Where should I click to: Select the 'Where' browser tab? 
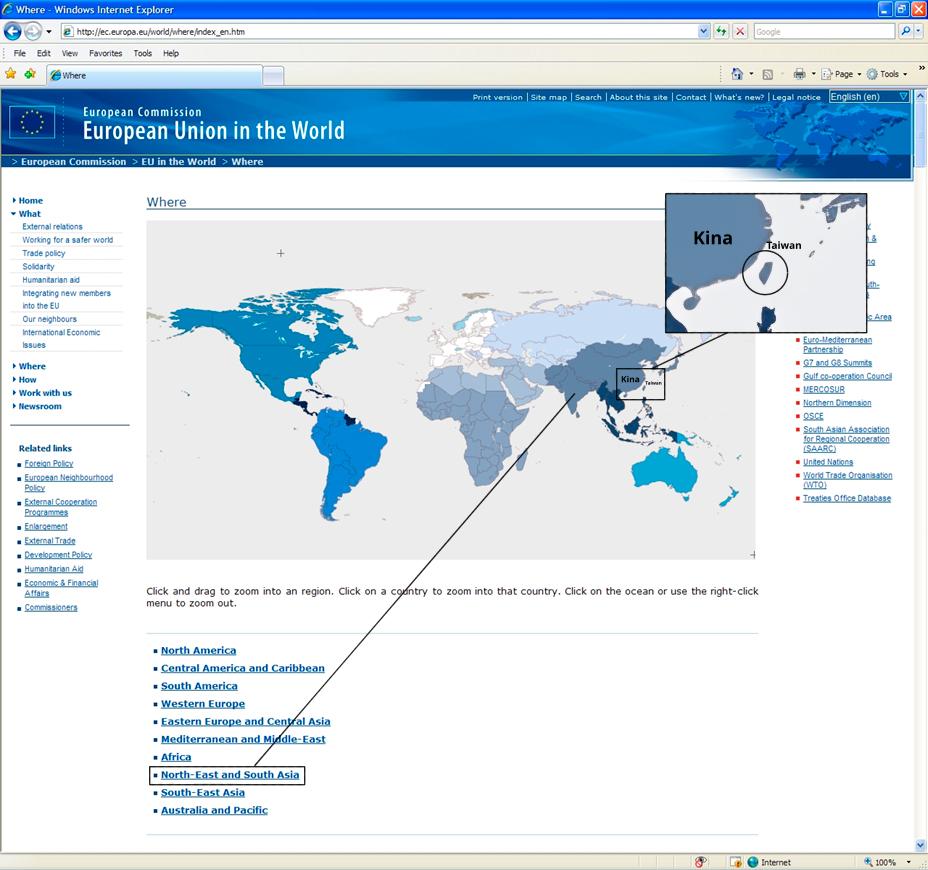154,75
